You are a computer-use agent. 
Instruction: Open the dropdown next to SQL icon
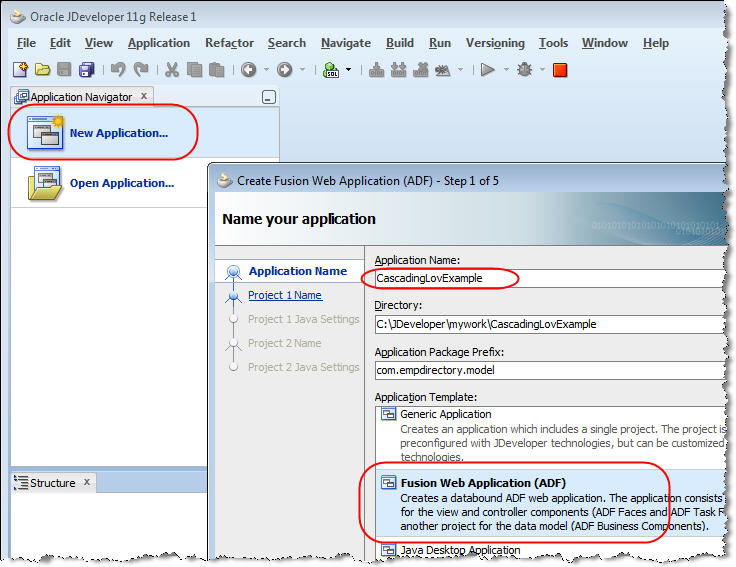pos(349,70)
